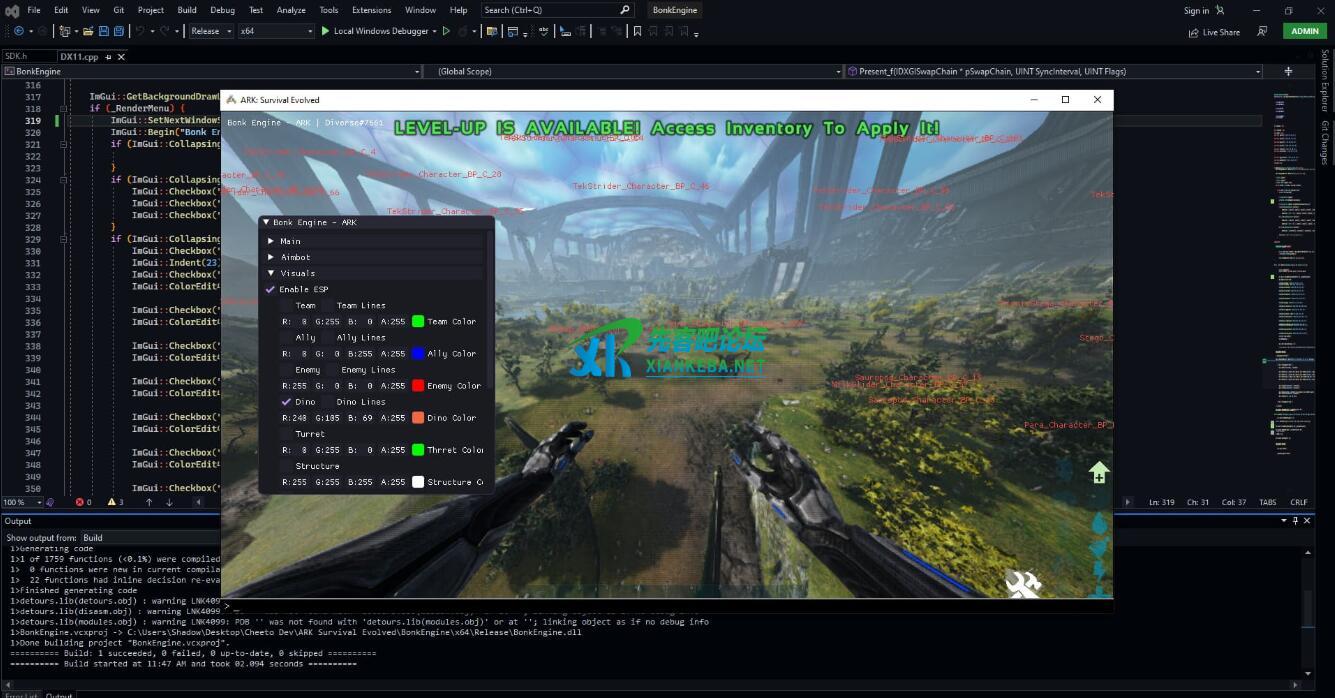Uncheck the Dino ESP checkbox
Screen dimensions: 1335x698
pos(286,402)
